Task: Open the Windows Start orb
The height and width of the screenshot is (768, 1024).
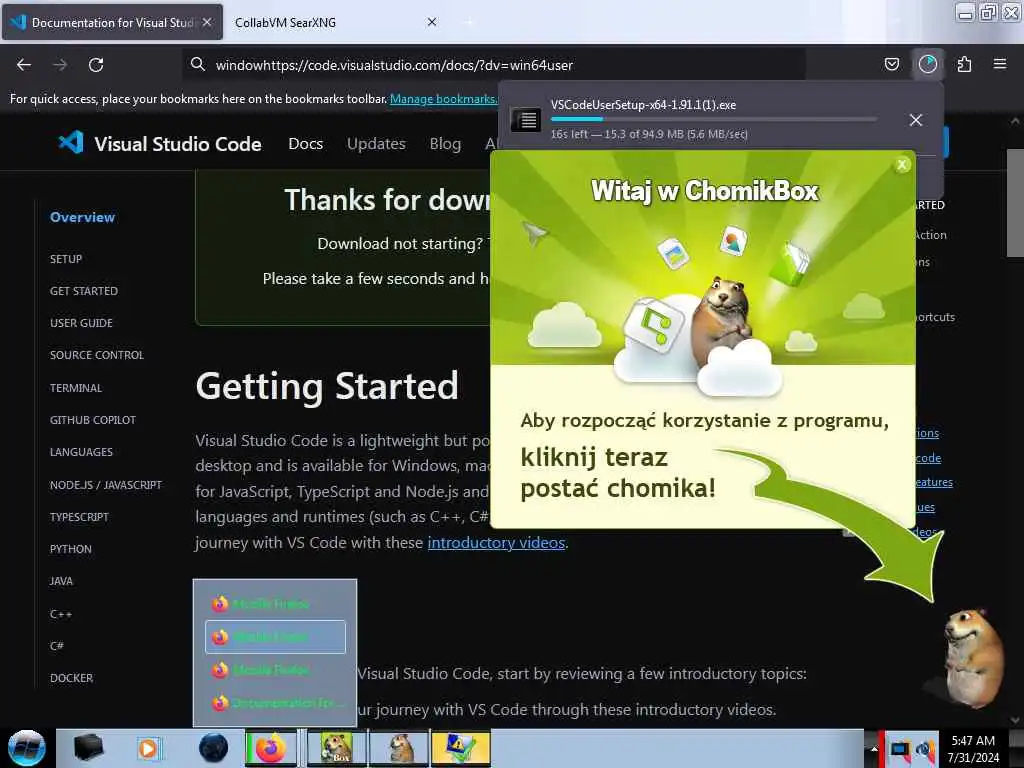Action: click(x=27, y=748)
